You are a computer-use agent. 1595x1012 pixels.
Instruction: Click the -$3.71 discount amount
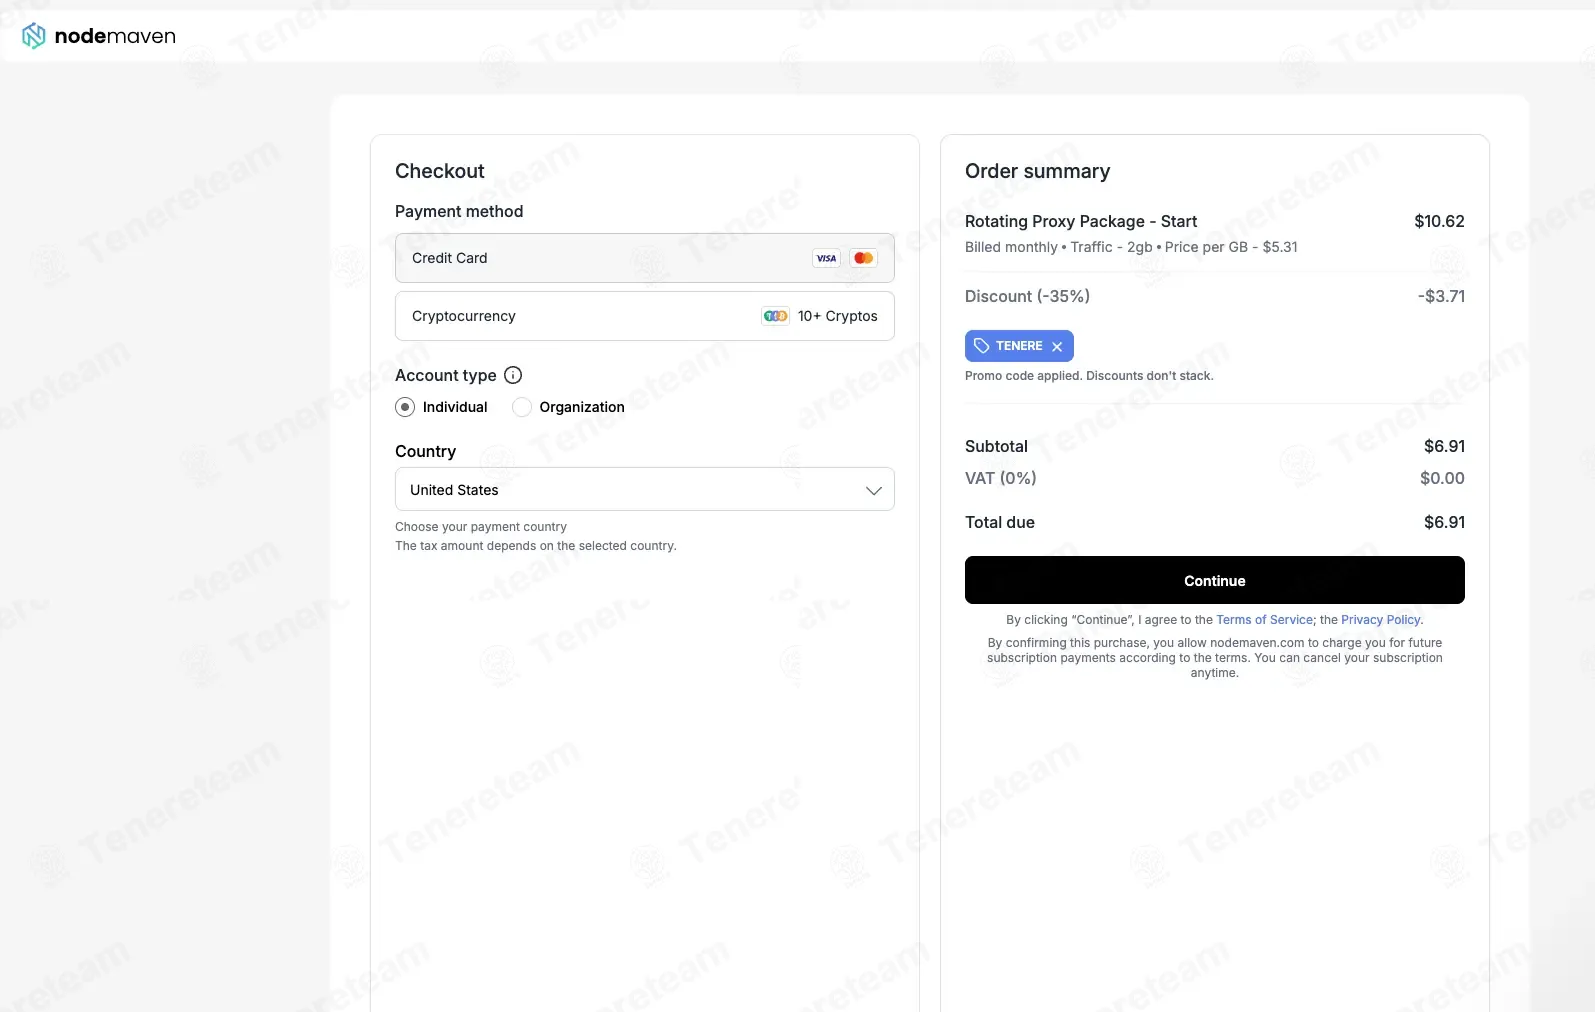tap(1441, 296)
